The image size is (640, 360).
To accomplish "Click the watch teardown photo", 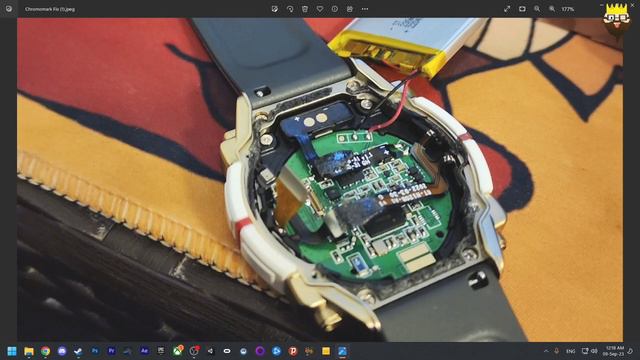I will (x=320, y=180).
